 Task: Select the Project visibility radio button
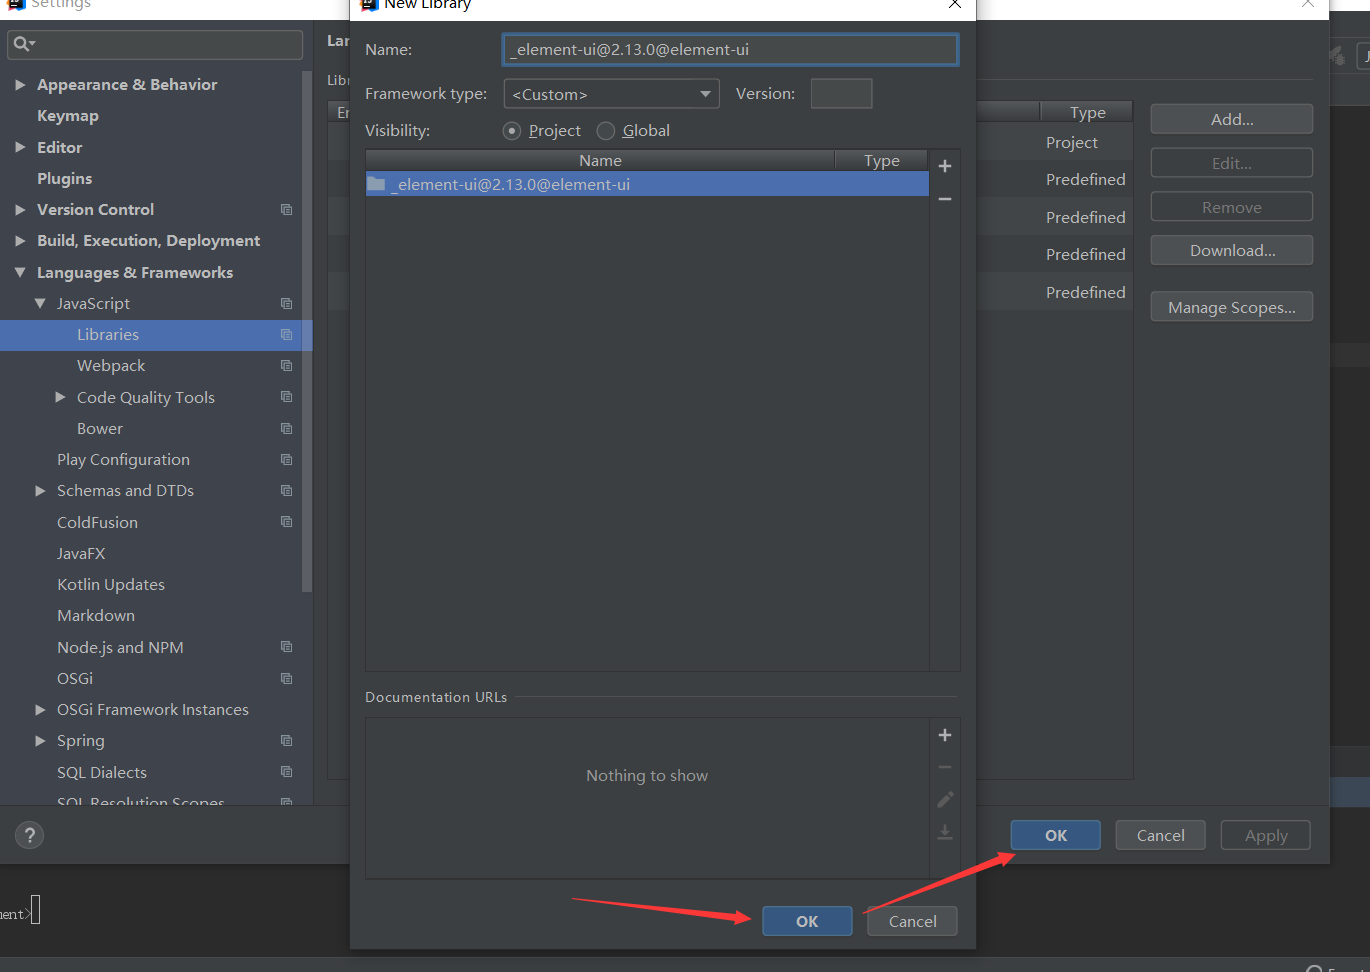[511, 130]
